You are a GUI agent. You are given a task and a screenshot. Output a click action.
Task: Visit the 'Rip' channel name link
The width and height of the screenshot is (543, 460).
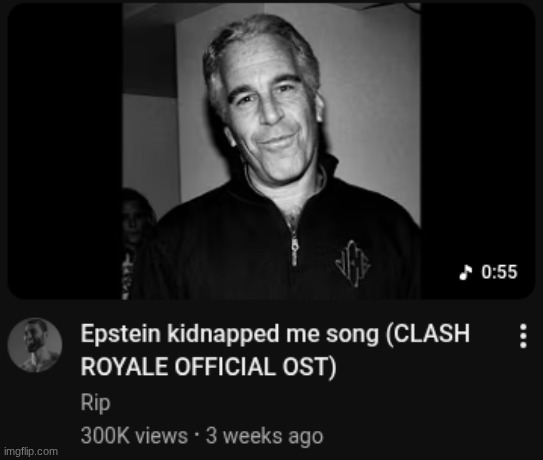click(x=95, y=403)
